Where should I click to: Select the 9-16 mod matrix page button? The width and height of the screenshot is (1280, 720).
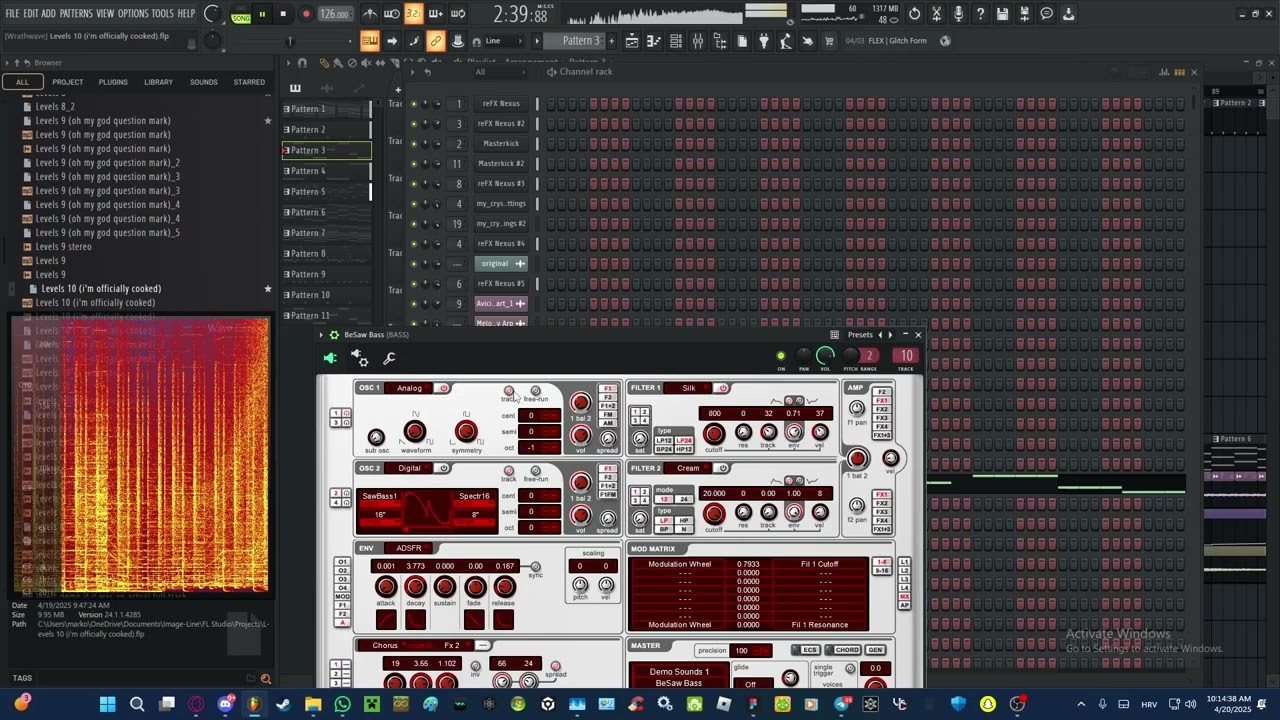click(x=882, y=570)
